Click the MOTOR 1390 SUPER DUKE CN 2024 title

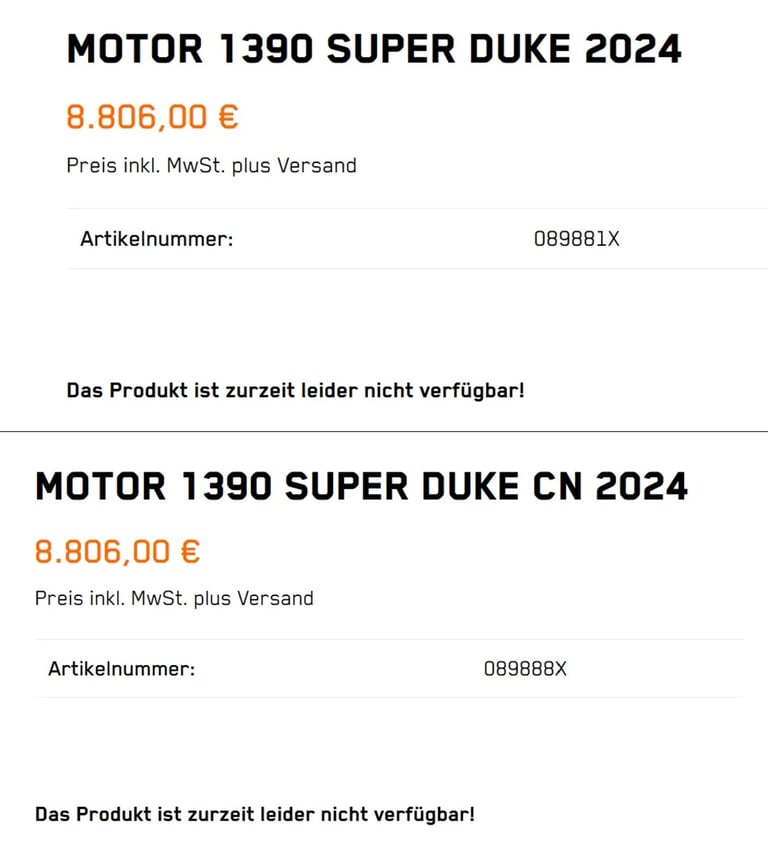[361, 487]
